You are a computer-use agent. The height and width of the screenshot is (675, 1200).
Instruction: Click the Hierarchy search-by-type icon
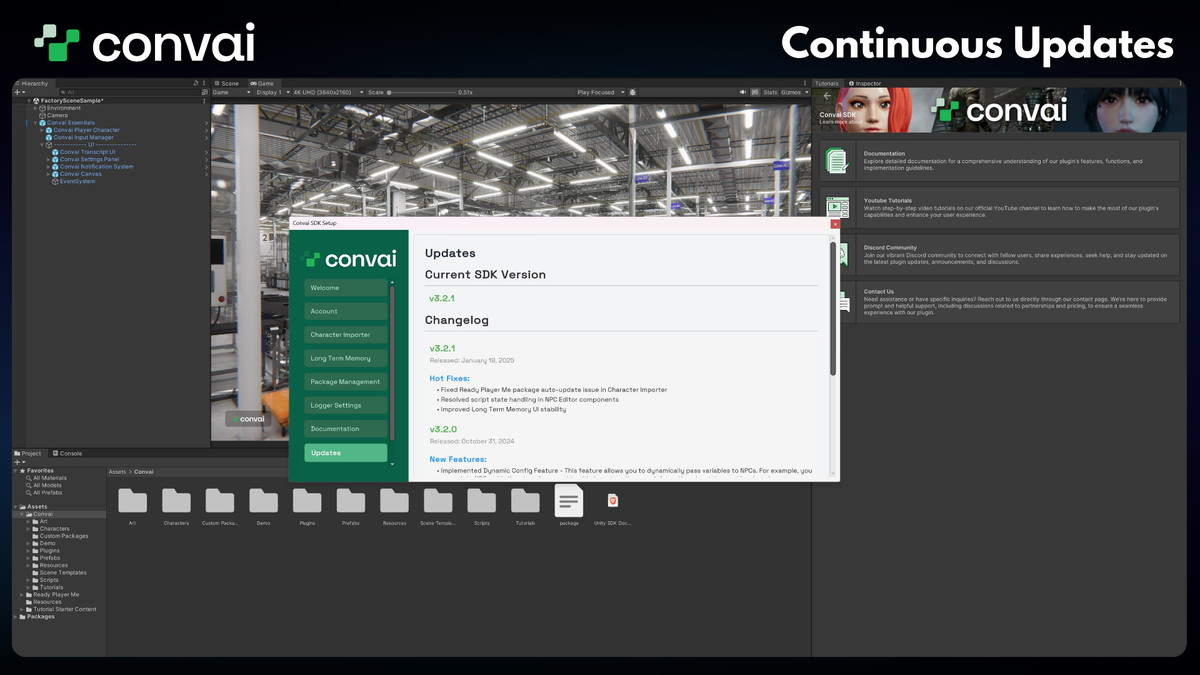coord(205,92)
